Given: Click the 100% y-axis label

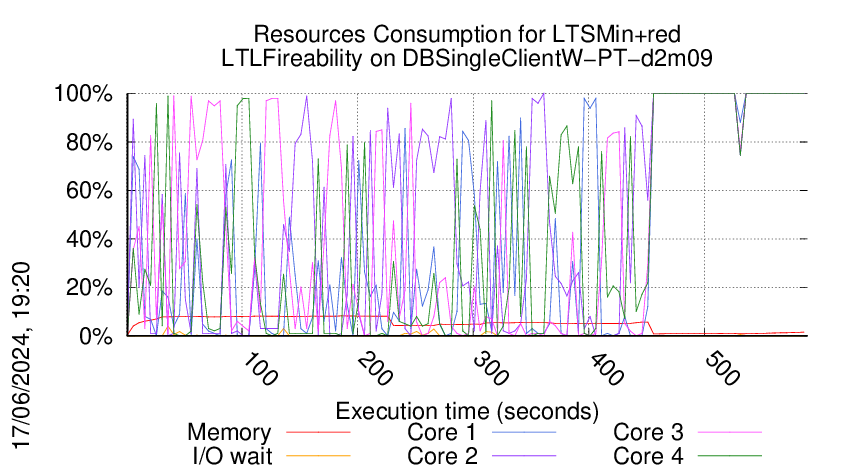Looking at the screenshot, I should [83, 94].
